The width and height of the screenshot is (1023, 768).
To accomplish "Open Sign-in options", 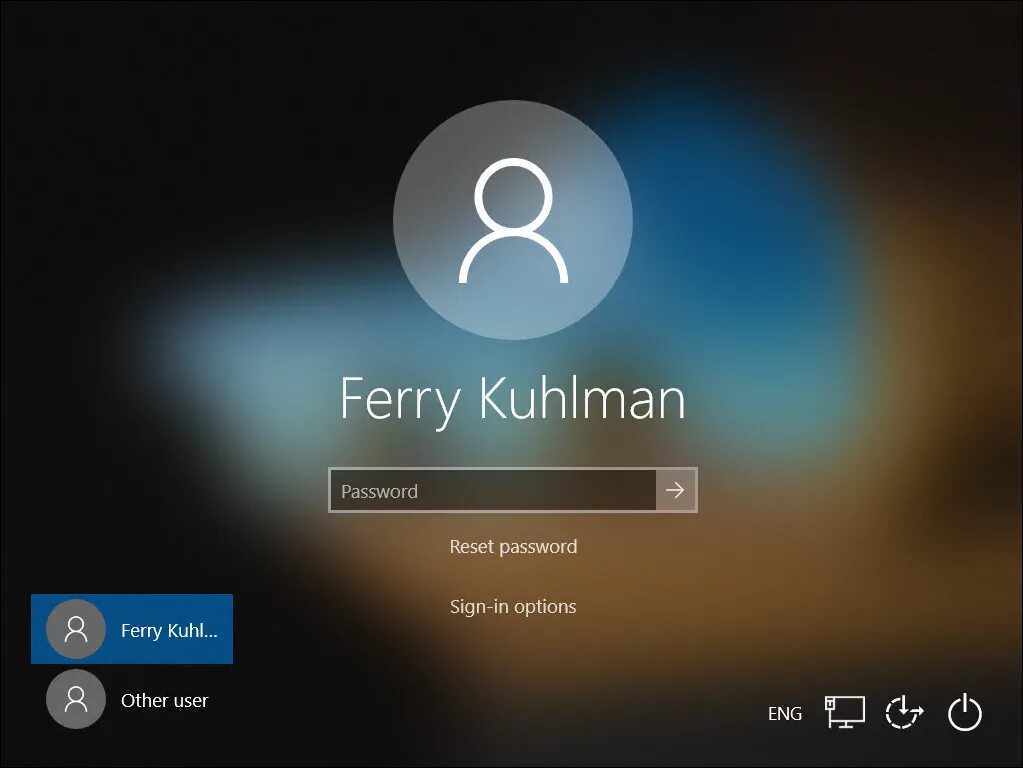I will tap(513, 606).
